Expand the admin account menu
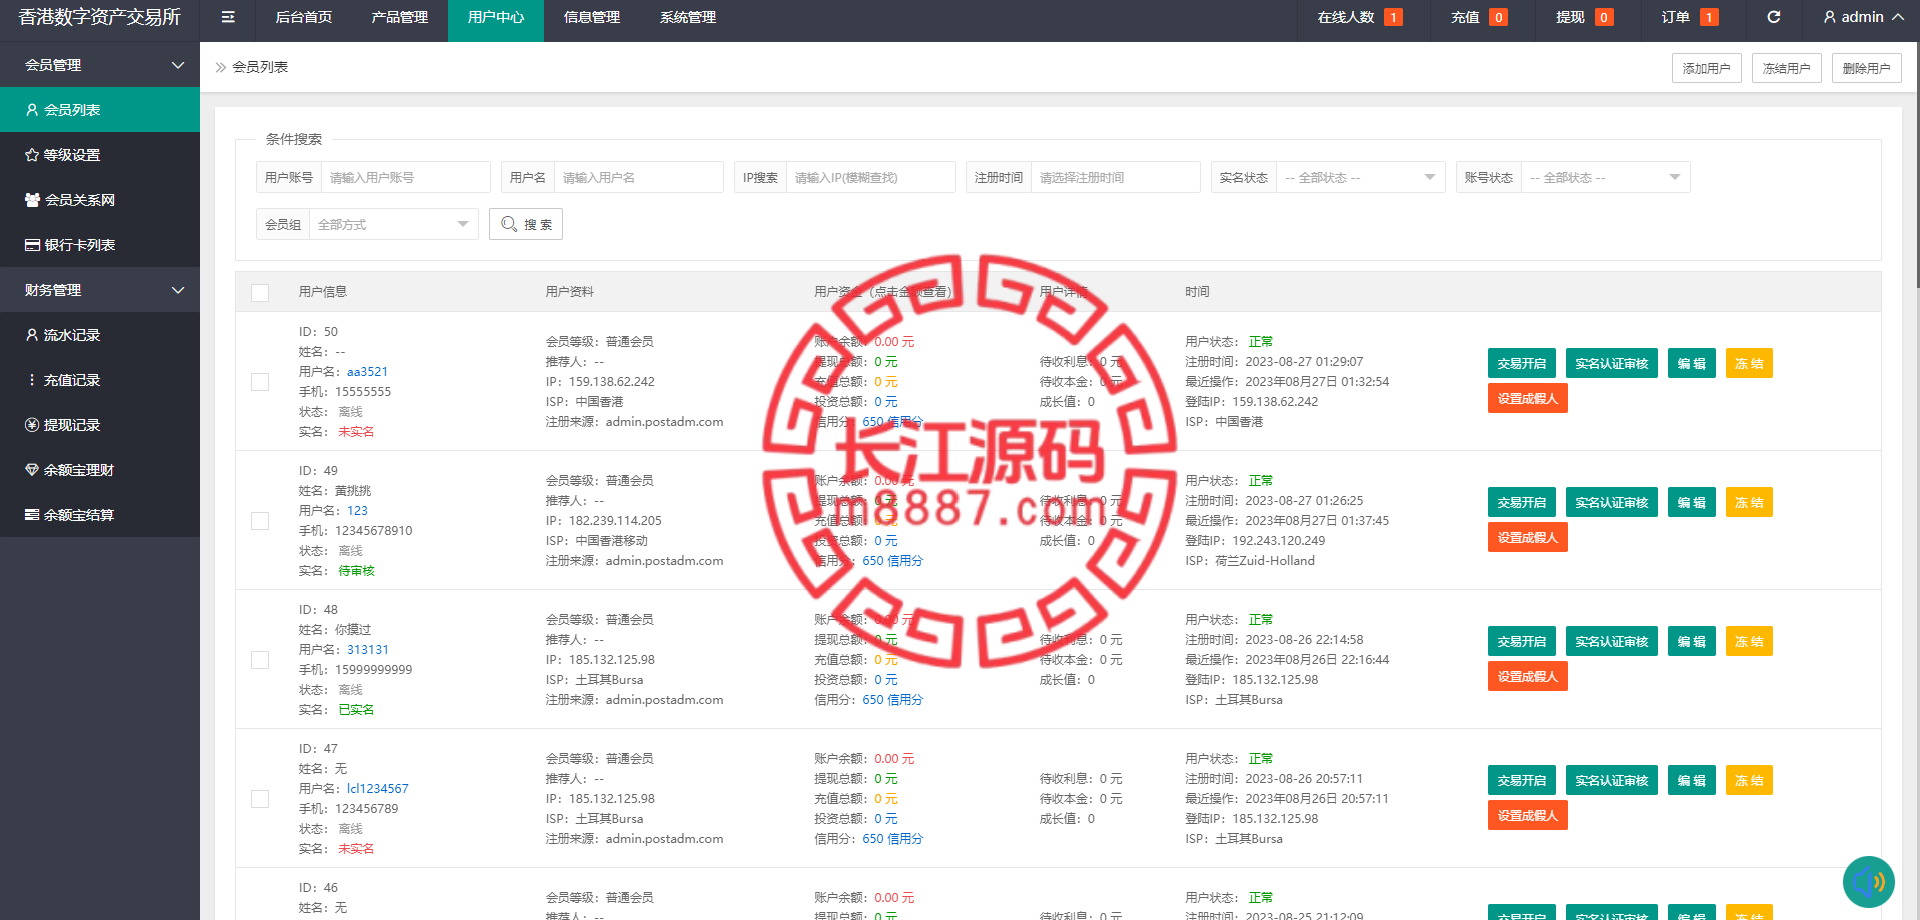The width and height of the screenshot is (1920, 920). (1863, 17)
